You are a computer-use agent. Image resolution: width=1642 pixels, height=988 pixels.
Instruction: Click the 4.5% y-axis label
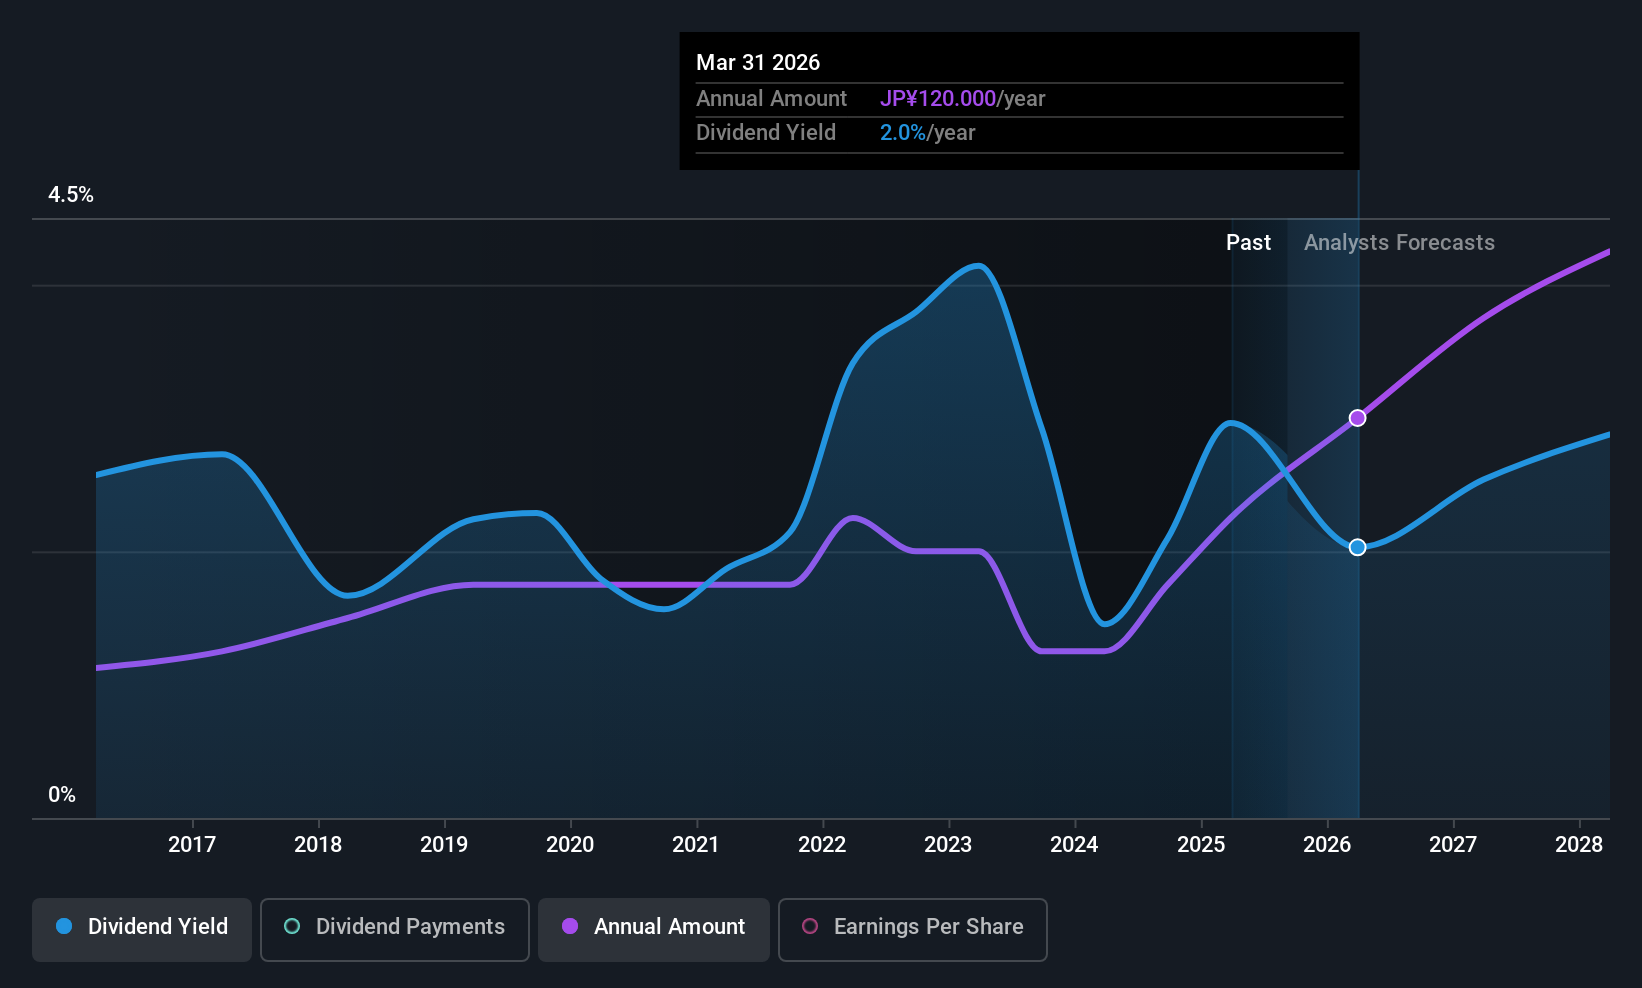(71, 195)
